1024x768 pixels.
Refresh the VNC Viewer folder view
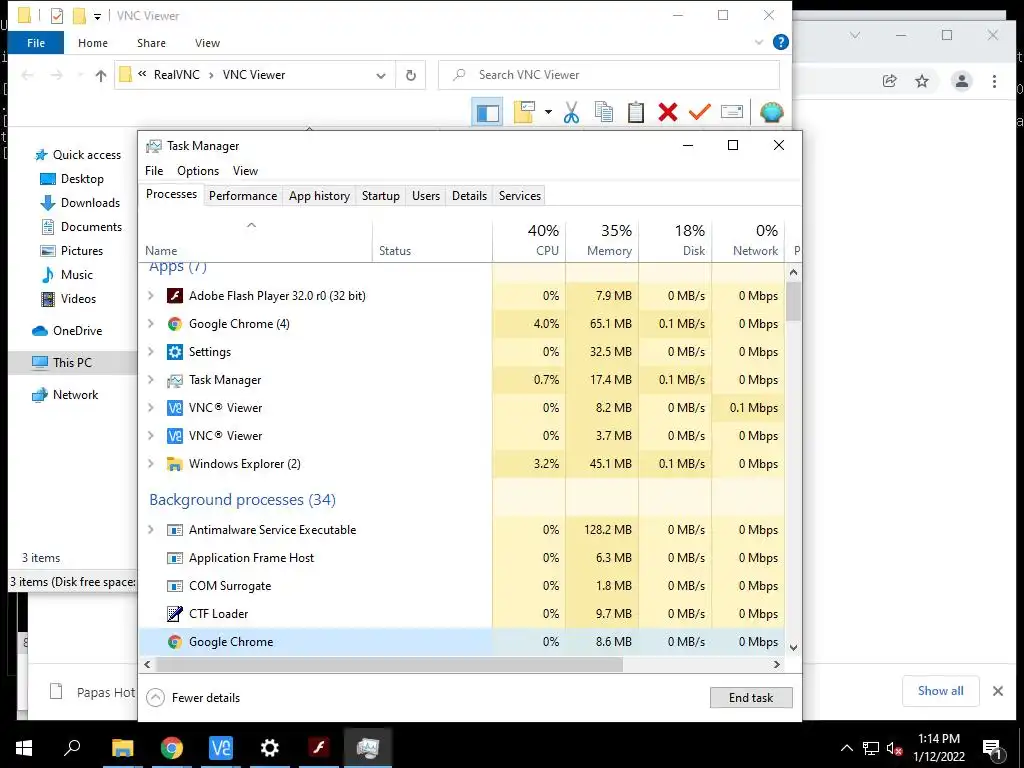[411, 75]
